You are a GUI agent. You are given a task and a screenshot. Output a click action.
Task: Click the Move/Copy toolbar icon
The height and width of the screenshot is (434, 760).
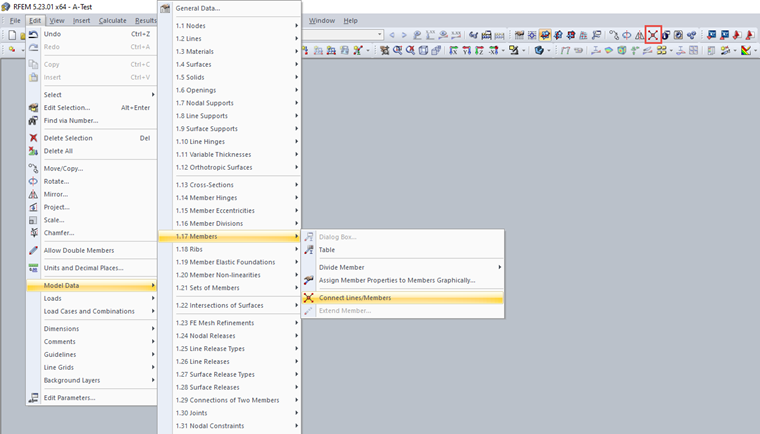[614, 35]
